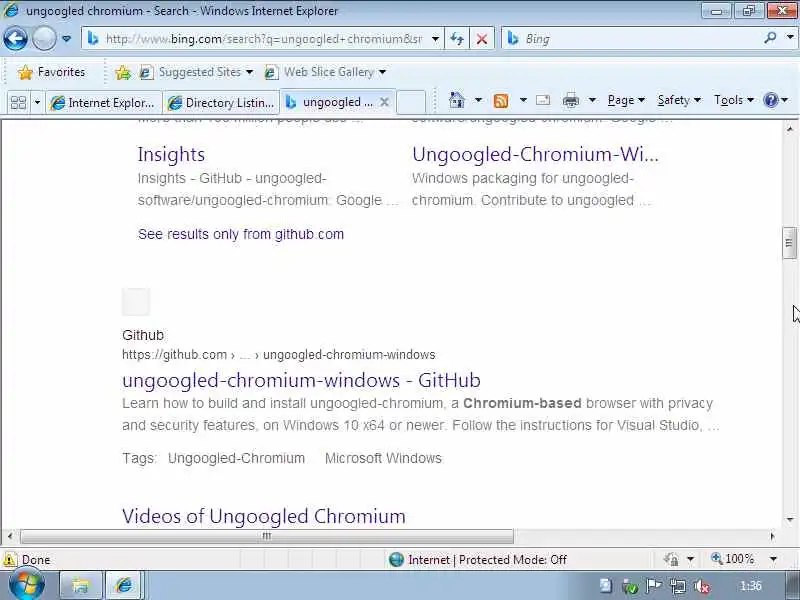Open the Safety menu
The width and height of the screenshot is (800, 600).
679,100
